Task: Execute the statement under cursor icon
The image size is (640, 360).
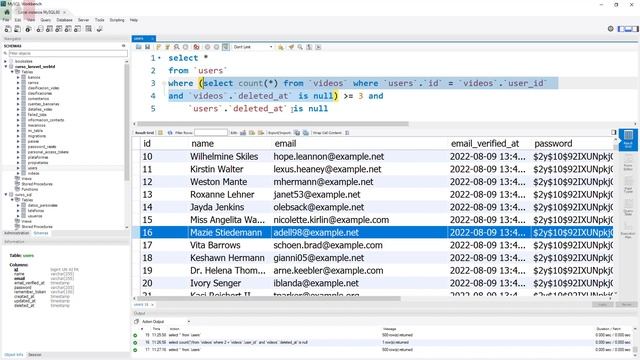Action: pos(167,47)
